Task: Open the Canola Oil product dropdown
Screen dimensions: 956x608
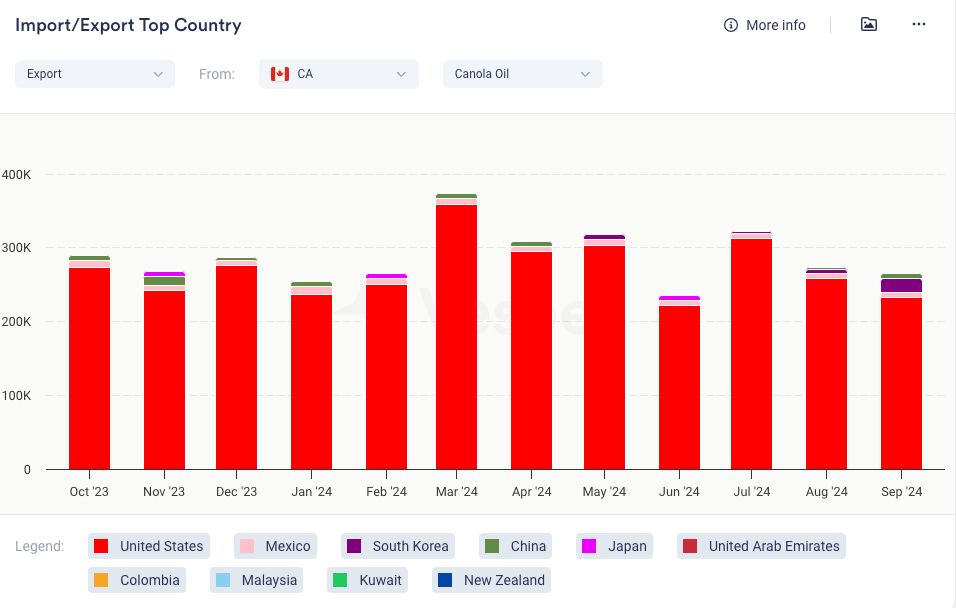Action: (x=523, y=74)
